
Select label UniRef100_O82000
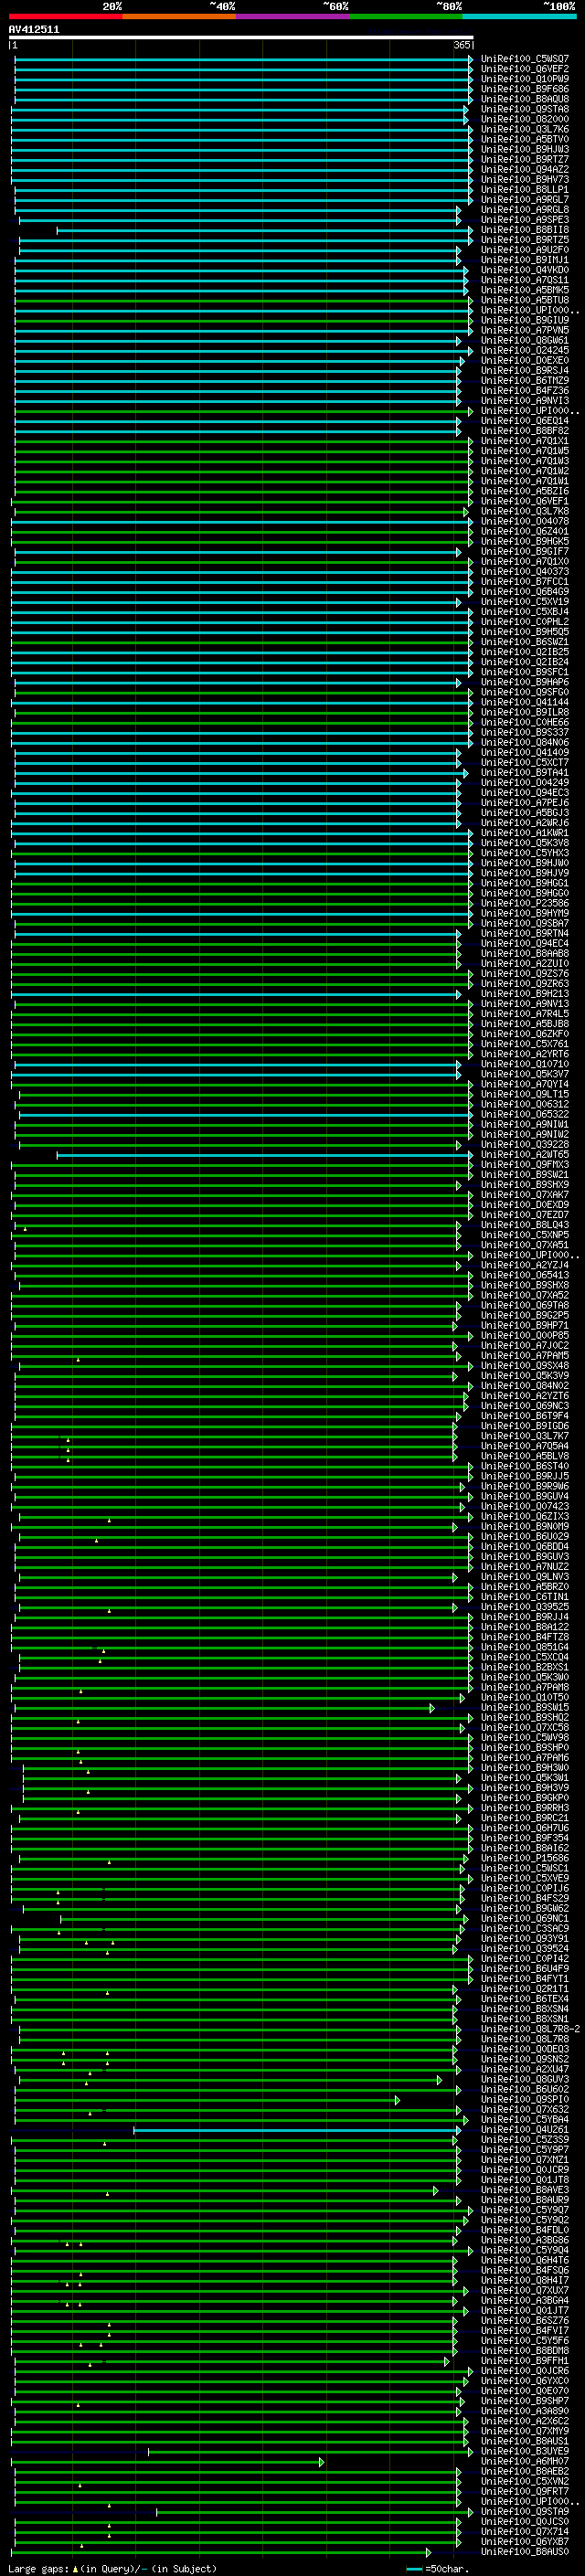525,119
